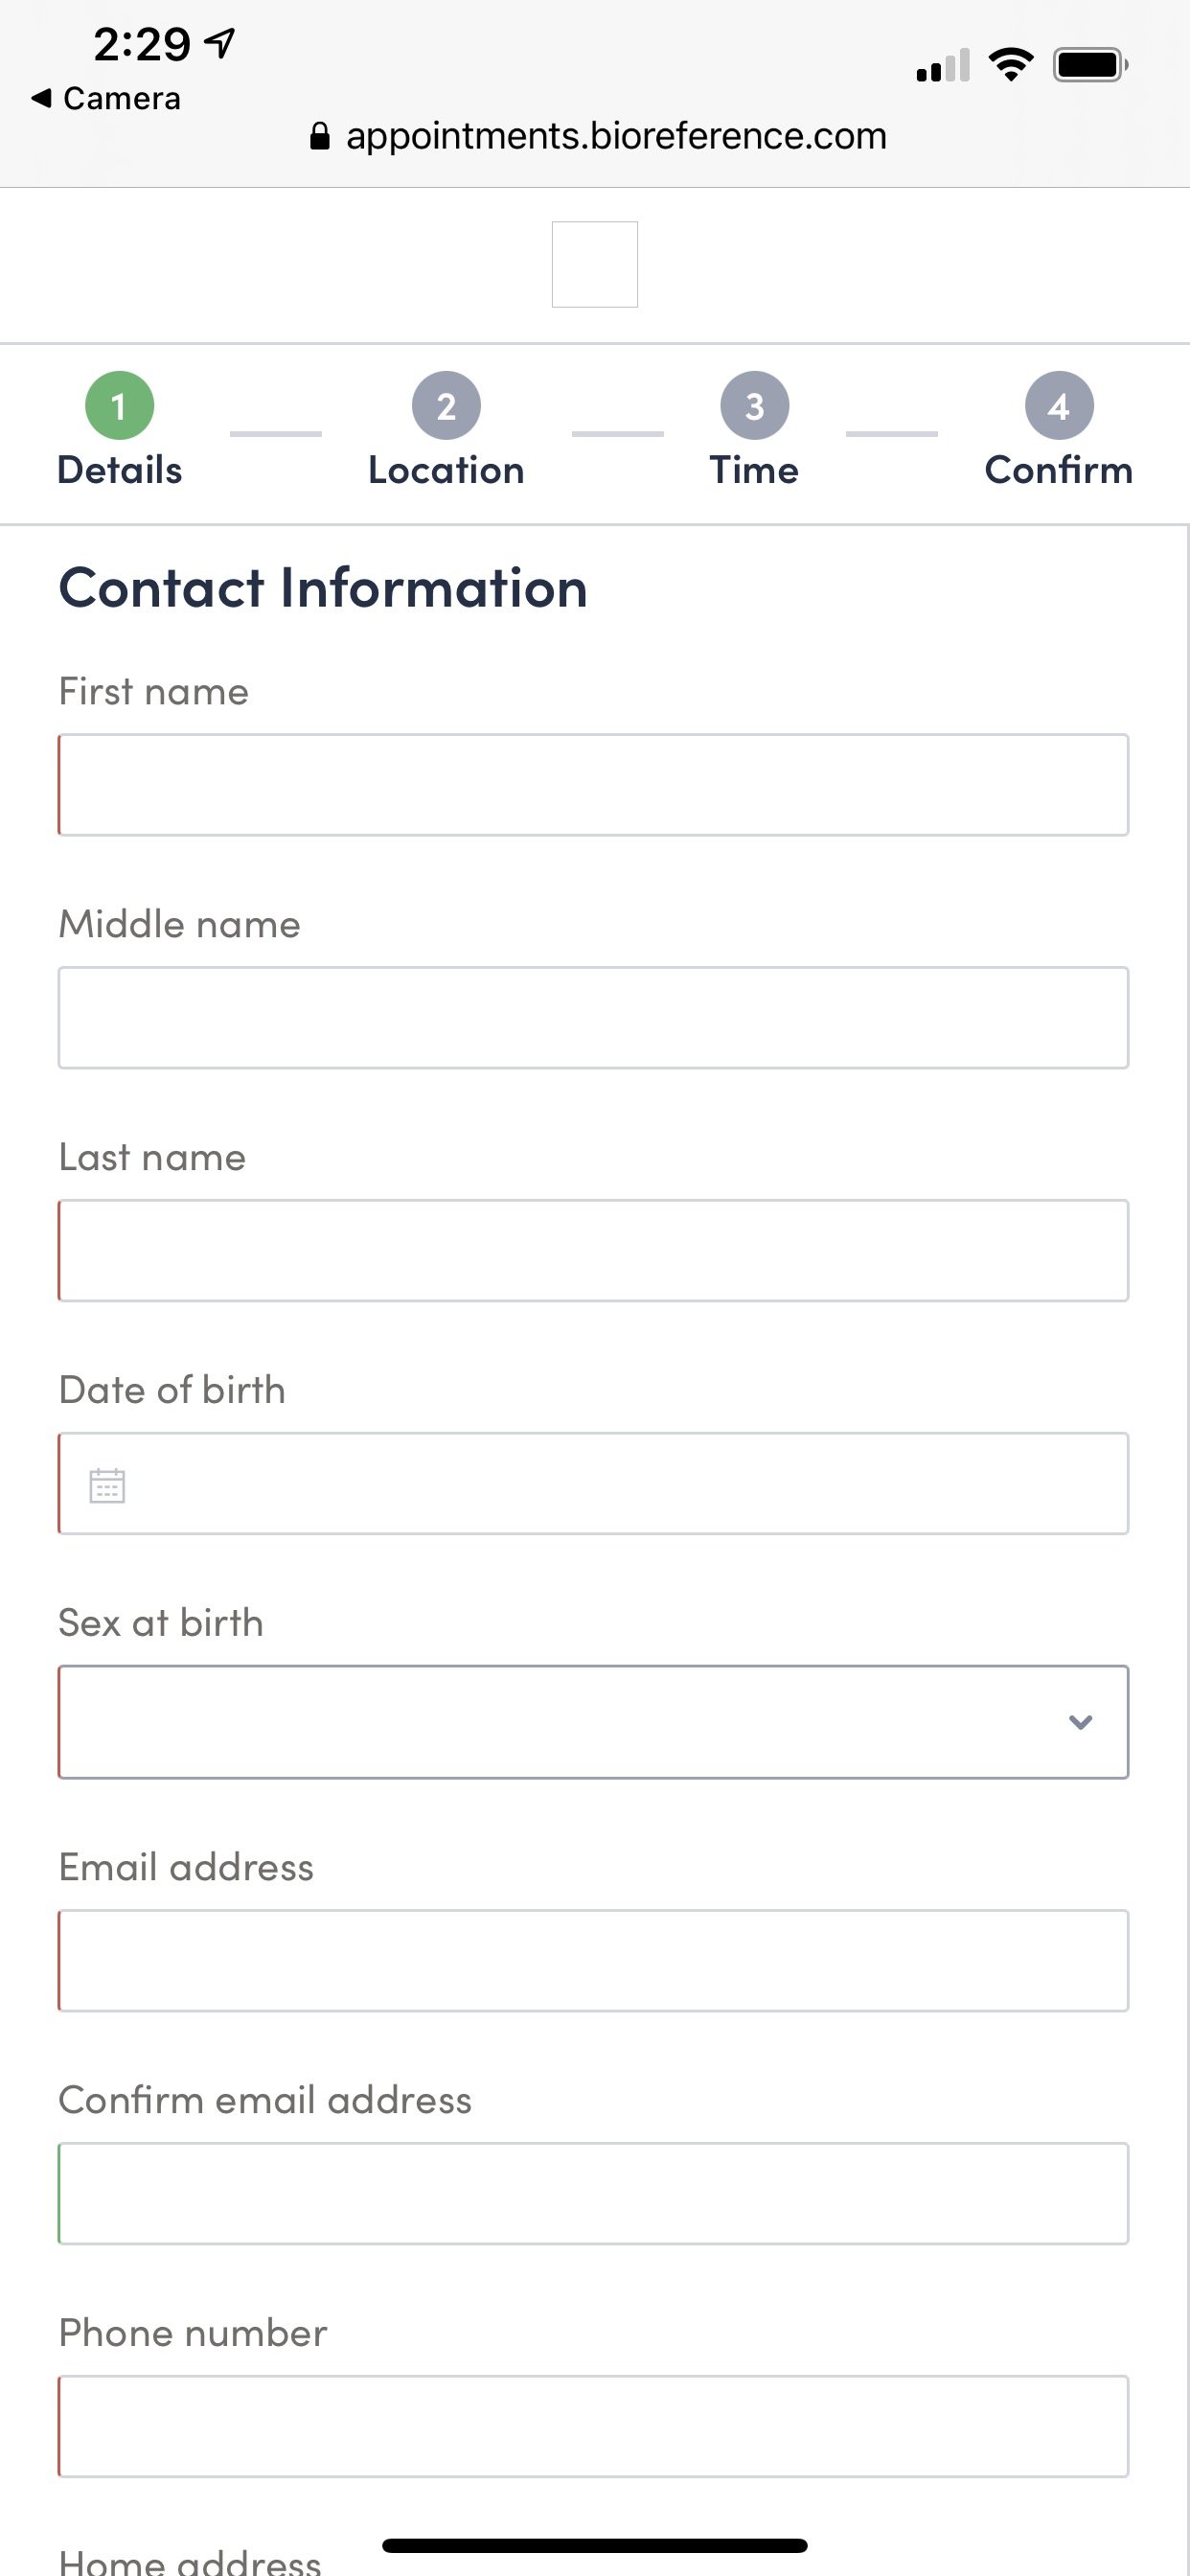Screen dimensions: 1190x2576
Task: Focus the Last name field
Action: coord(593,1250)
